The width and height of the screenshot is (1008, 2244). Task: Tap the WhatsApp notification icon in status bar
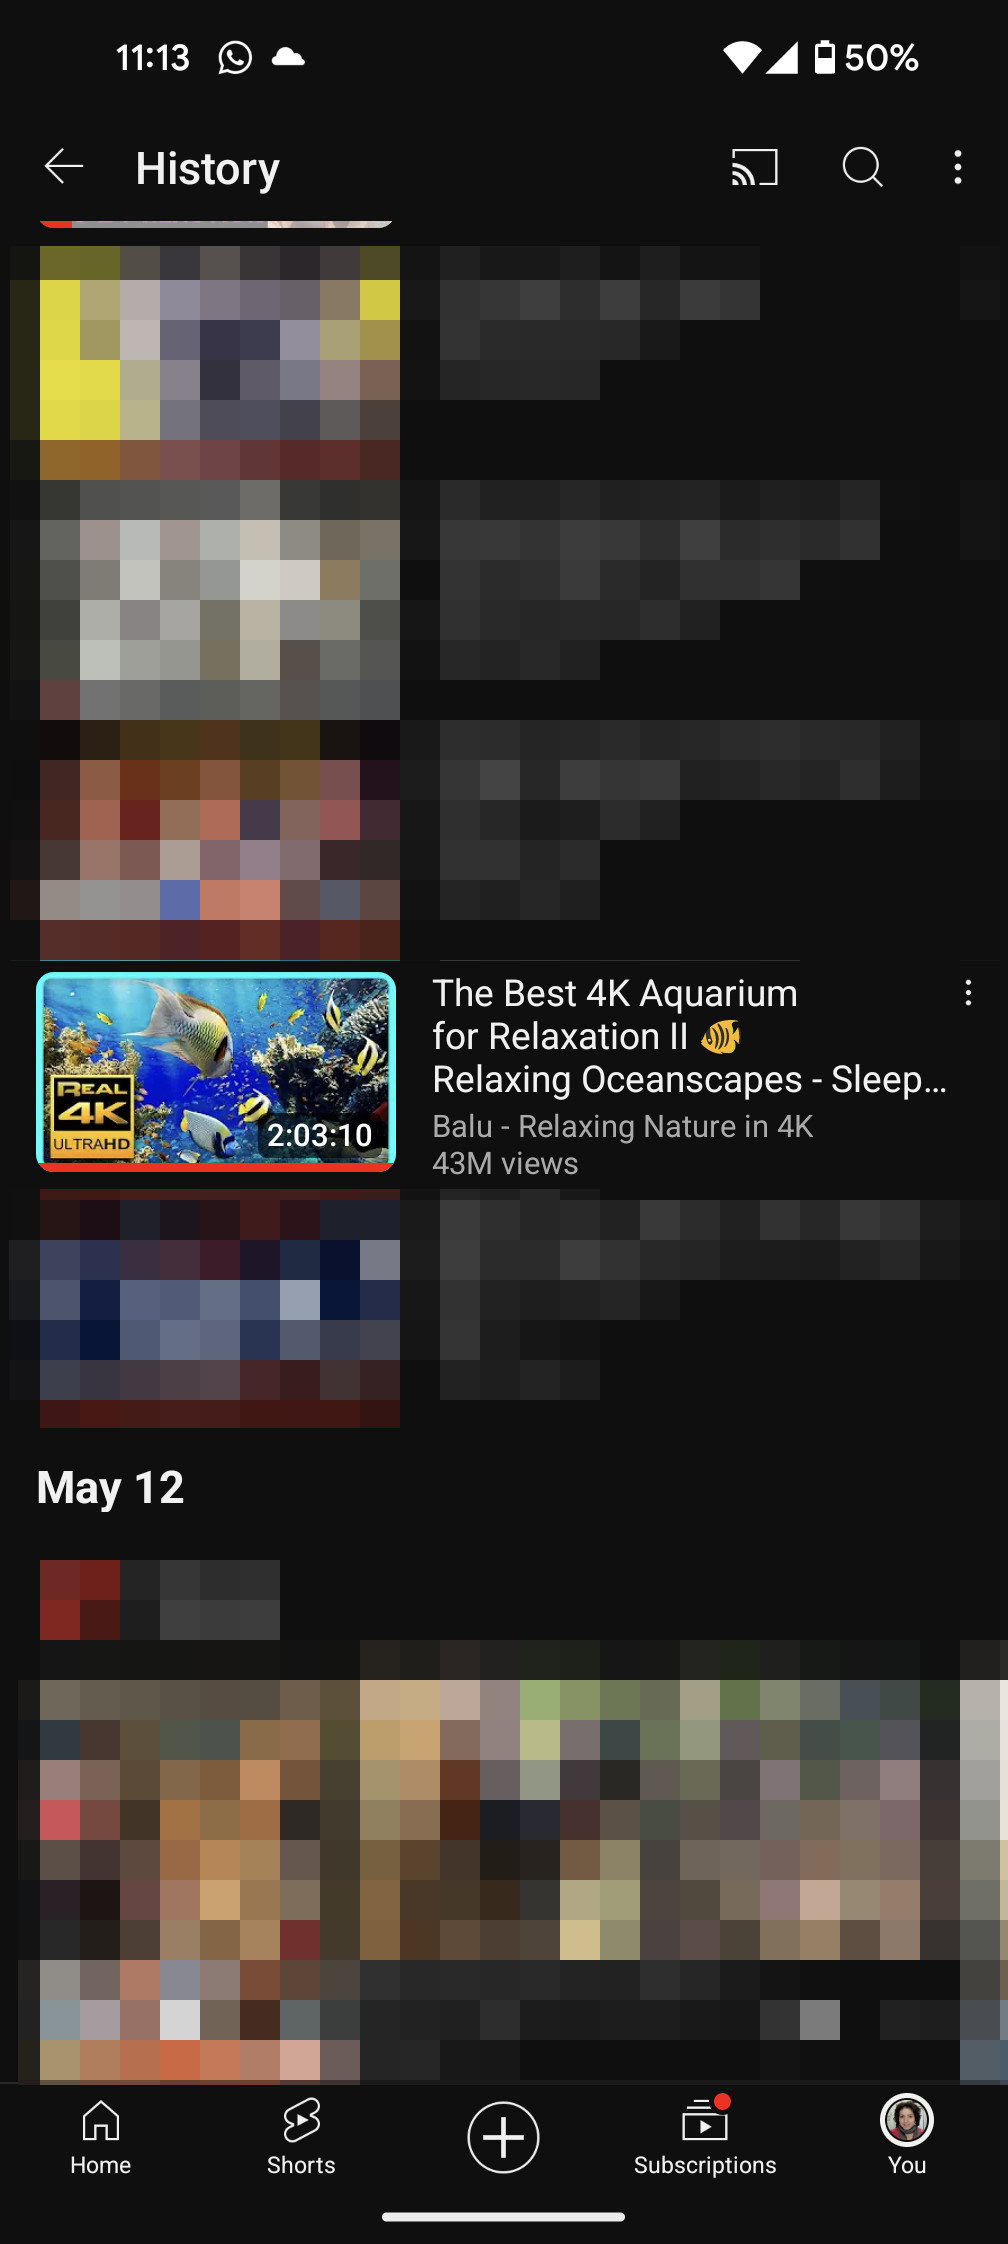(x=235, y=58)
